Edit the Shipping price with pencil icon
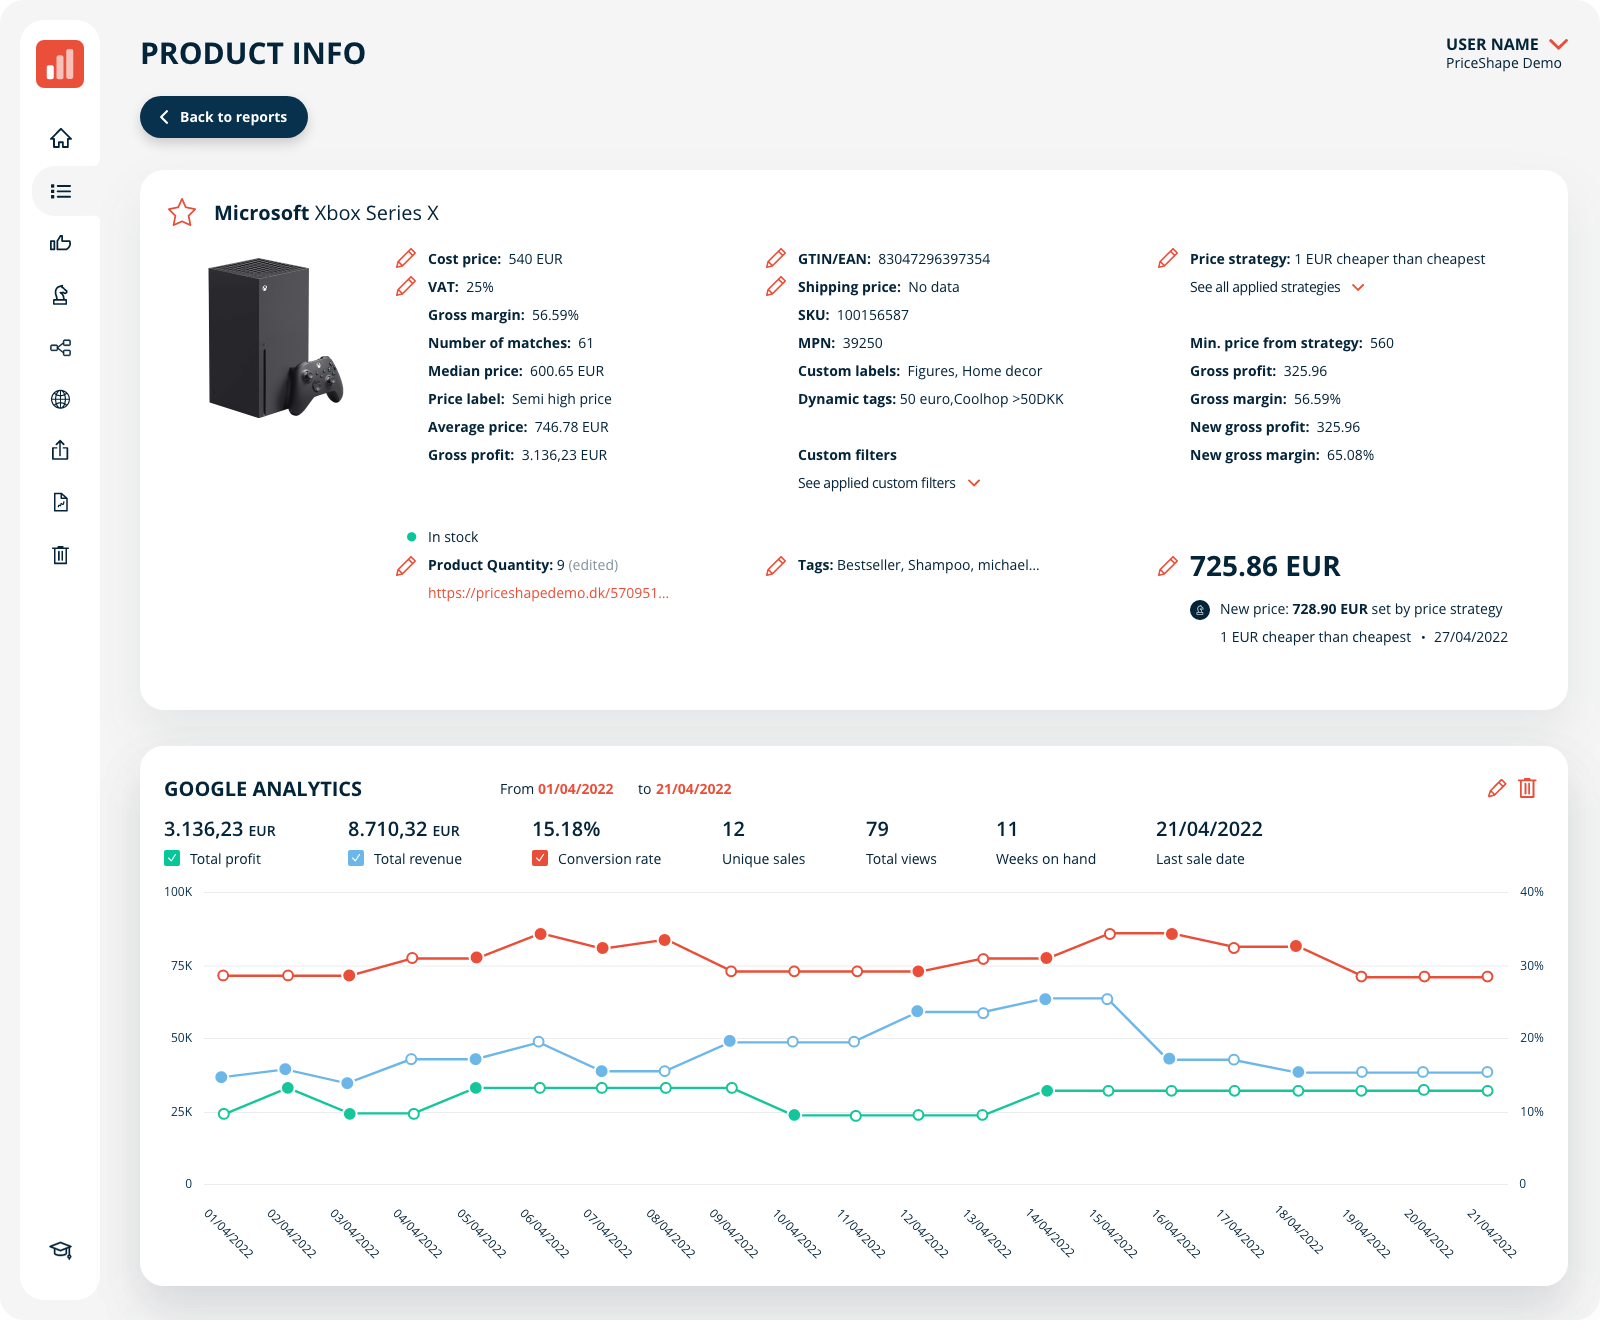 776,286
